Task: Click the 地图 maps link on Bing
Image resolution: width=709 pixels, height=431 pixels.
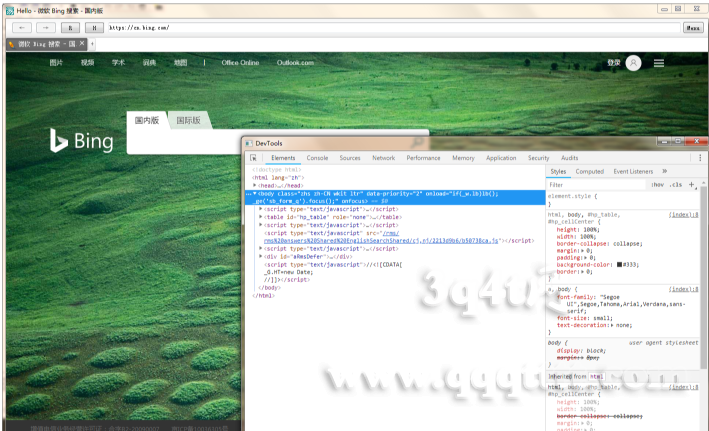Action: 180,62
